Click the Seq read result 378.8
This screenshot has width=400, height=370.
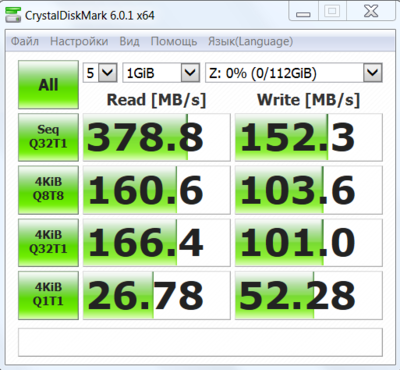(x=157, y=137)
